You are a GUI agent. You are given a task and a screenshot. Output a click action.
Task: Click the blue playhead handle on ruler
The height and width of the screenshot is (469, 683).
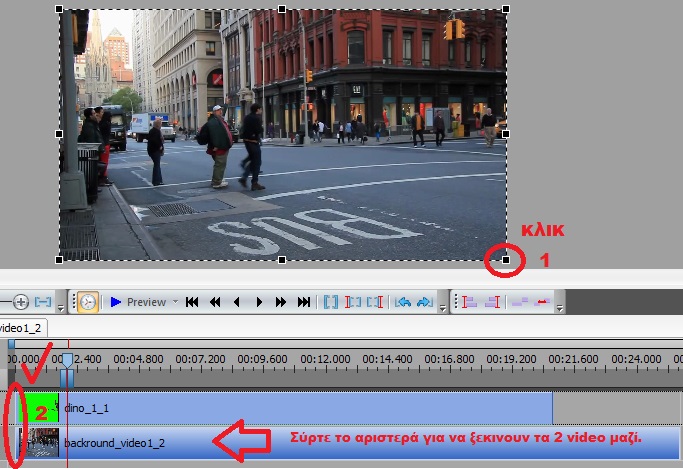click(67, 361)
